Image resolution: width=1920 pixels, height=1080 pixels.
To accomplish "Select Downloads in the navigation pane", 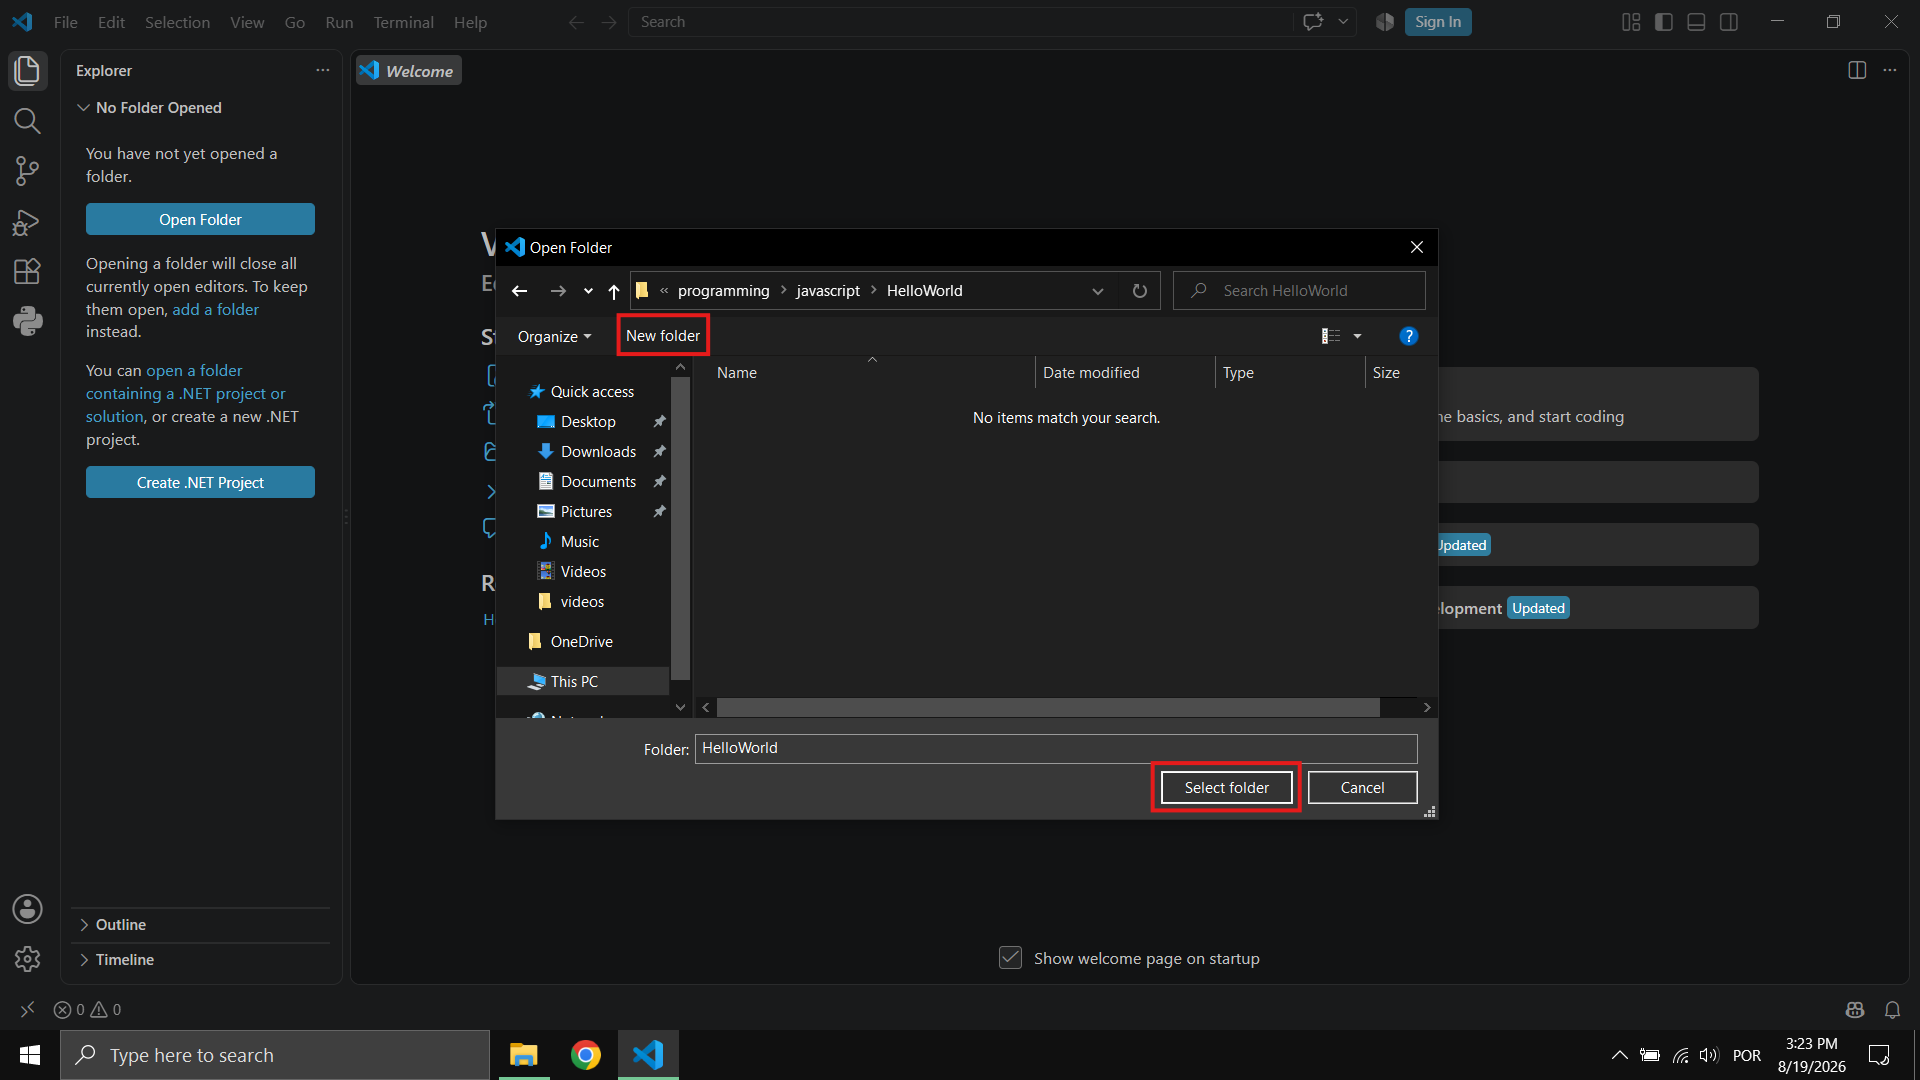I will pyautogui.click(x=598, y=452).
